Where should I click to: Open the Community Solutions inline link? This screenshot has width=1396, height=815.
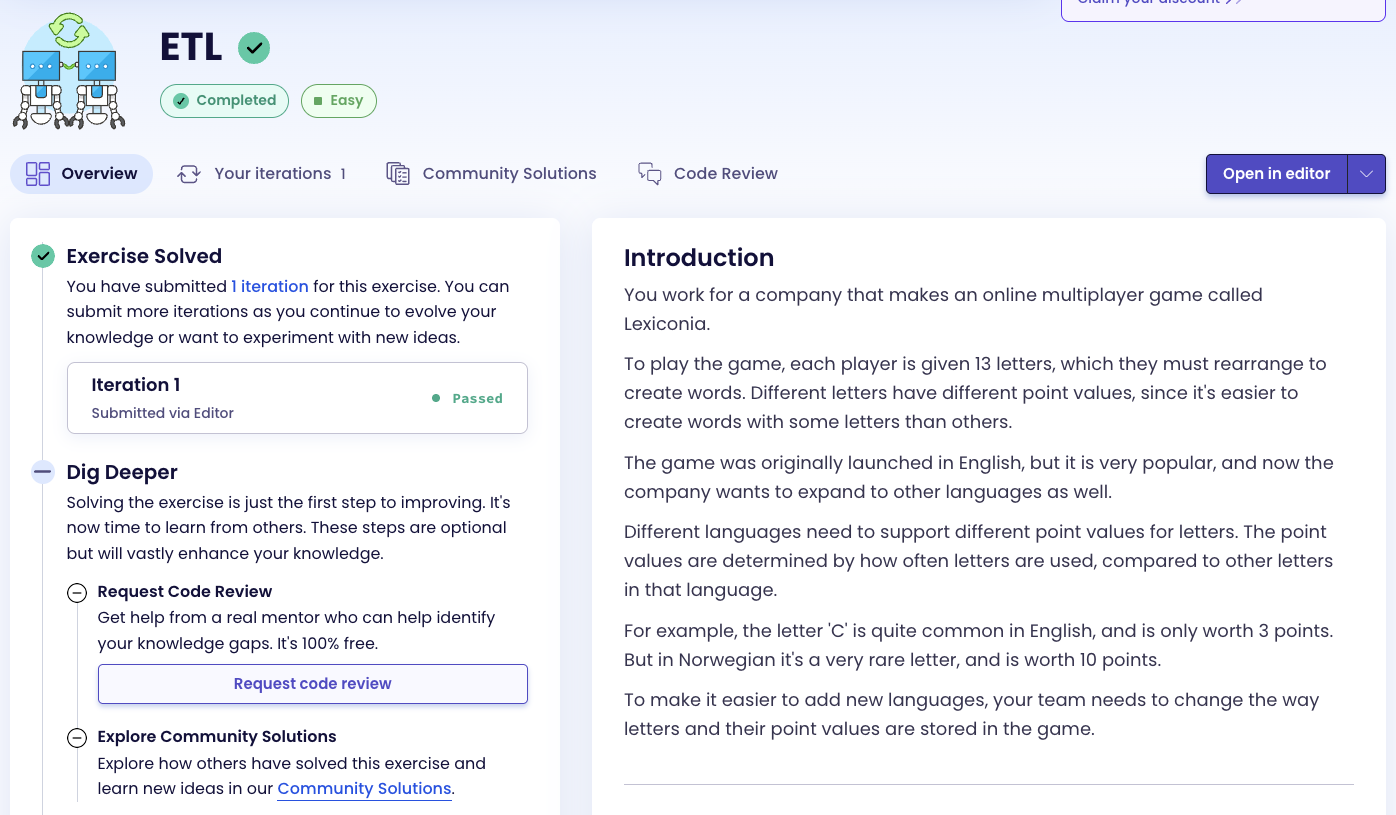[x=364, y=789]
